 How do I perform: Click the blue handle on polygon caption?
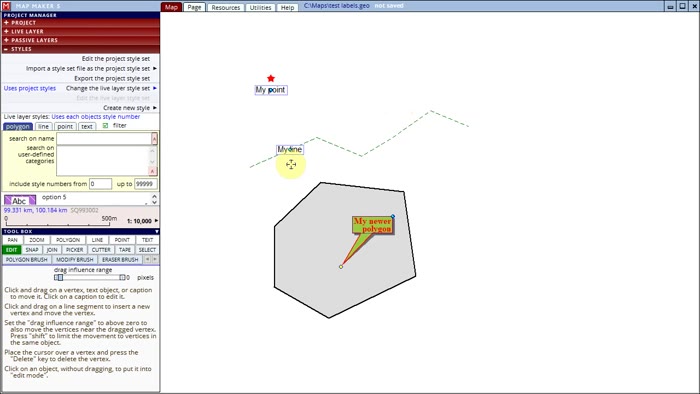[393, 216]
